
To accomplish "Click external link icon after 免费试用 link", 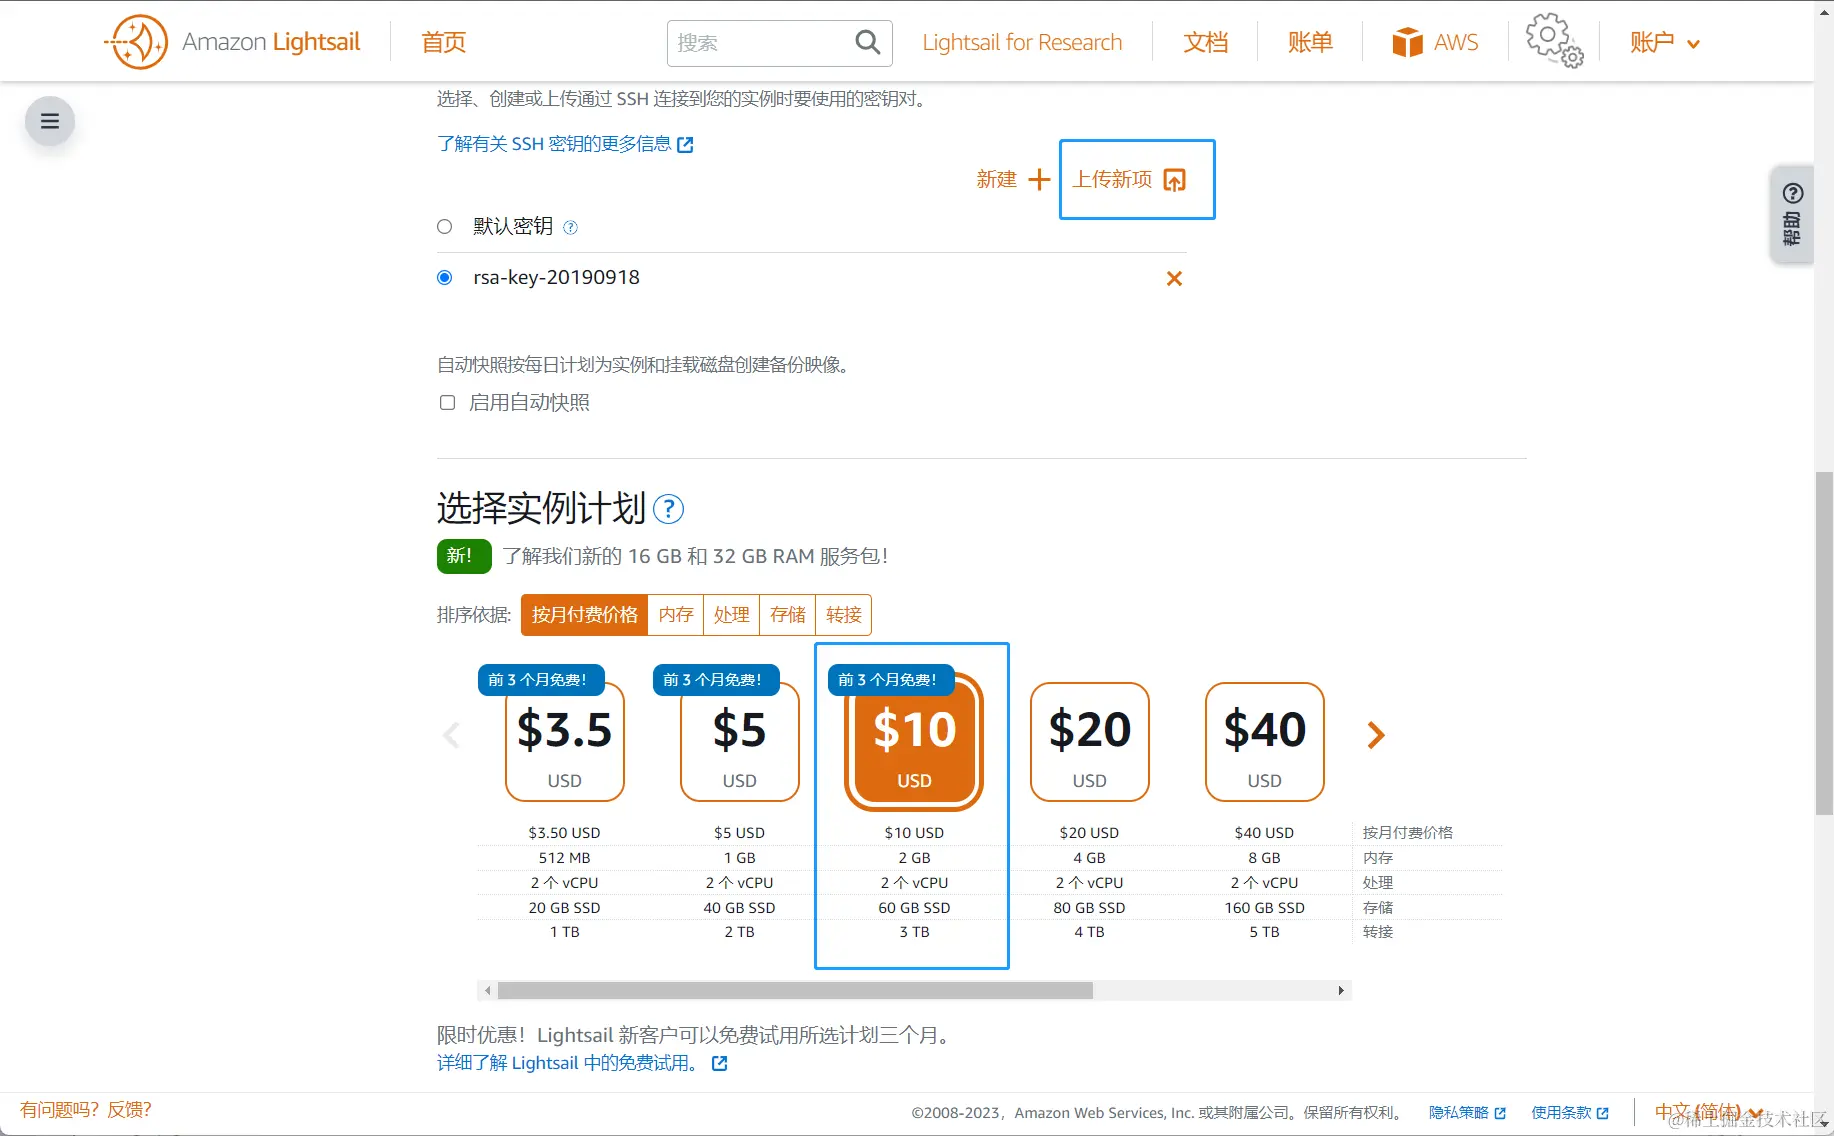I will (719, 1063).
